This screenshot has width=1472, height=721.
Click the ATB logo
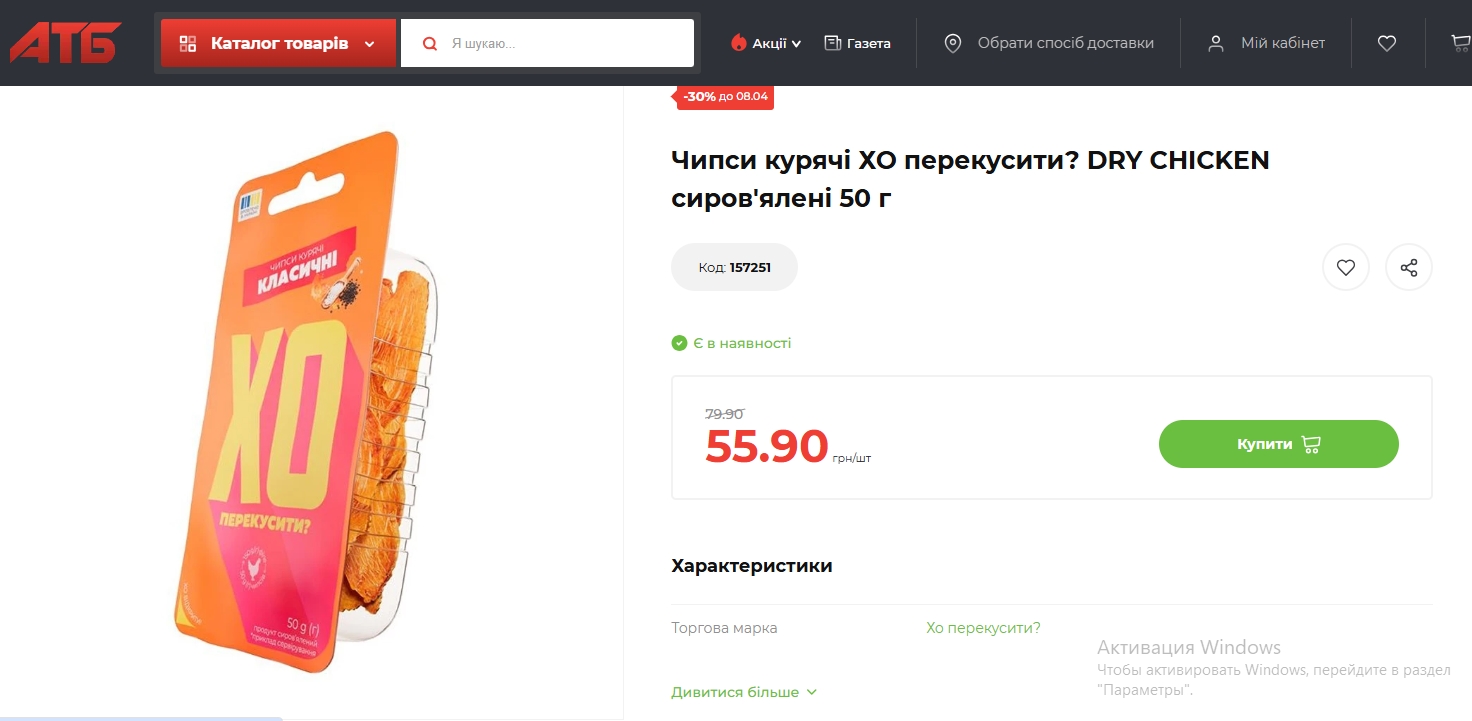[x=65, y=43]
